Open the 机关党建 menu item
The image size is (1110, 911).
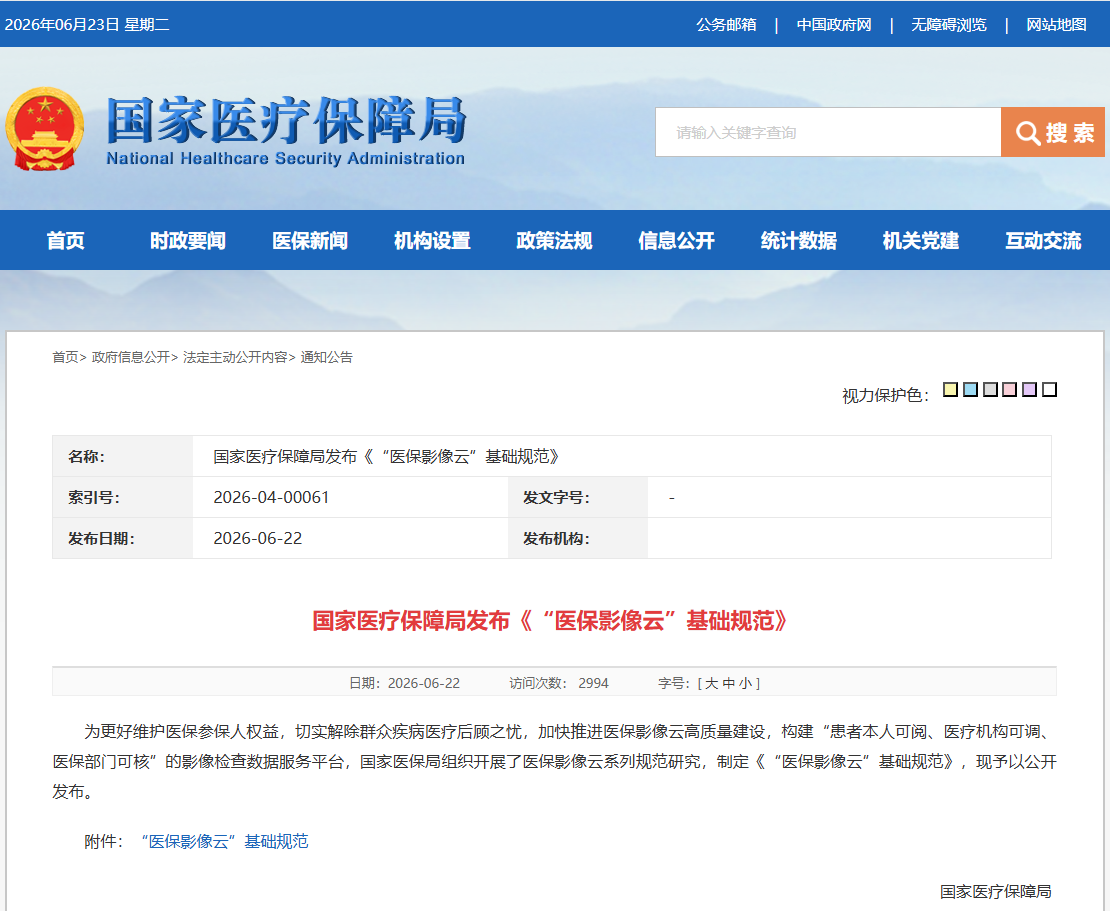click(x=920, y=241)
